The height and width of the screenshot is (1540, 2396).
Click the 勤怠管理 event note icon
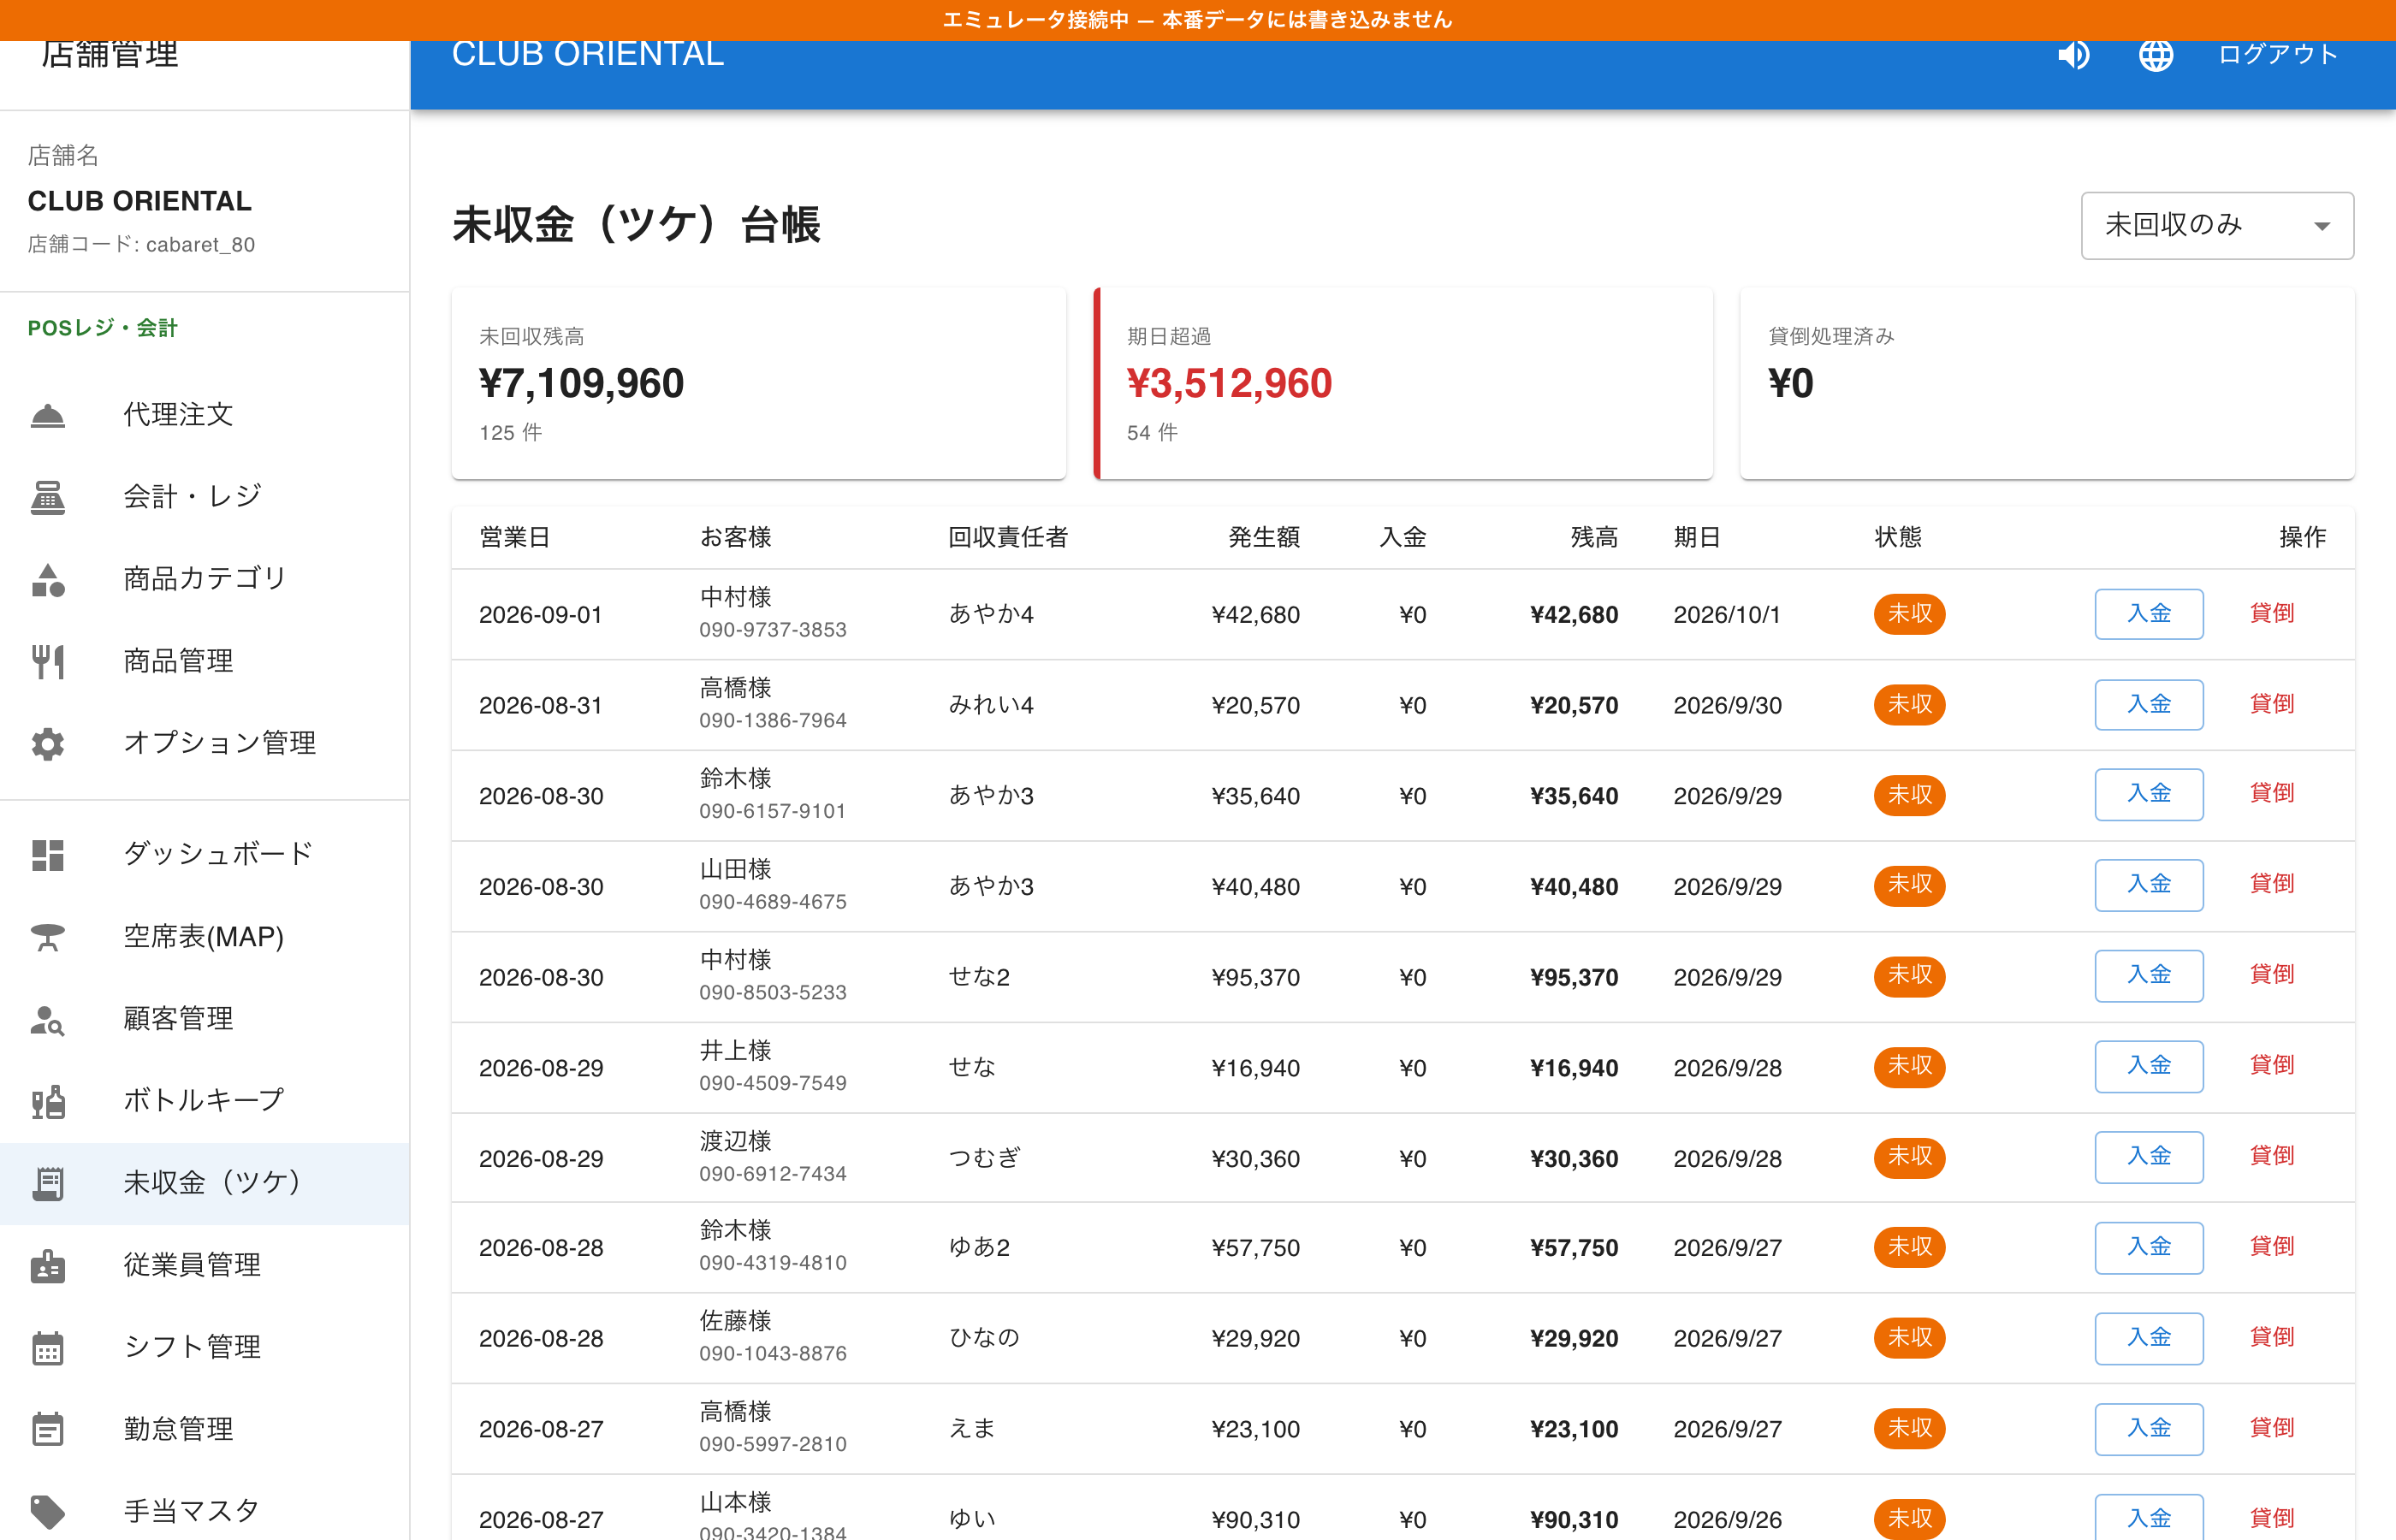[x=47, y=1429]
